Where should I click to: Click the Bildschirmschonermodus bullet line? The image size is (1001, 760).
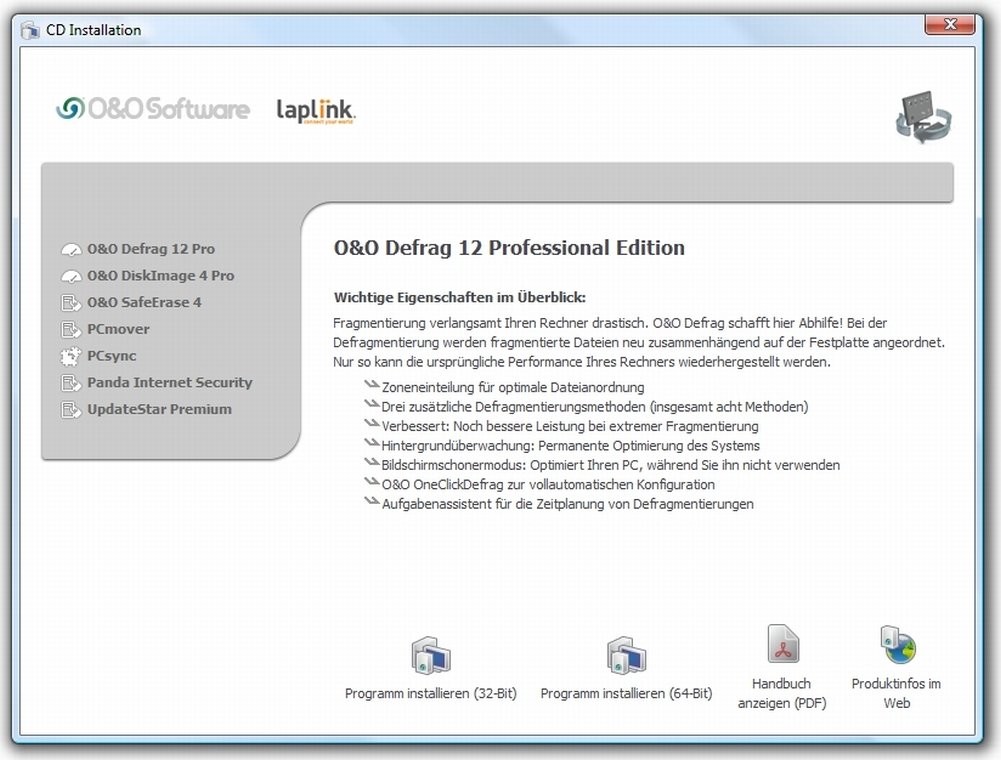click(610, 465)
